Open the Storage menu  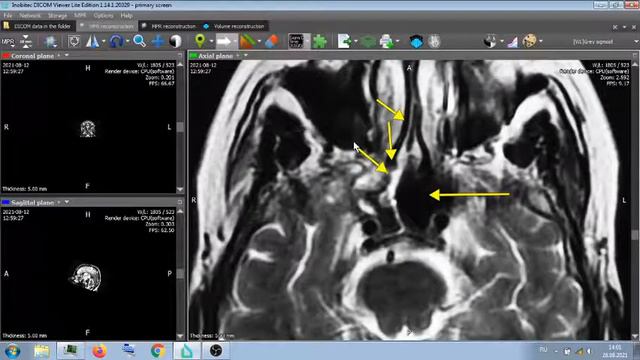tap(57, 16)
